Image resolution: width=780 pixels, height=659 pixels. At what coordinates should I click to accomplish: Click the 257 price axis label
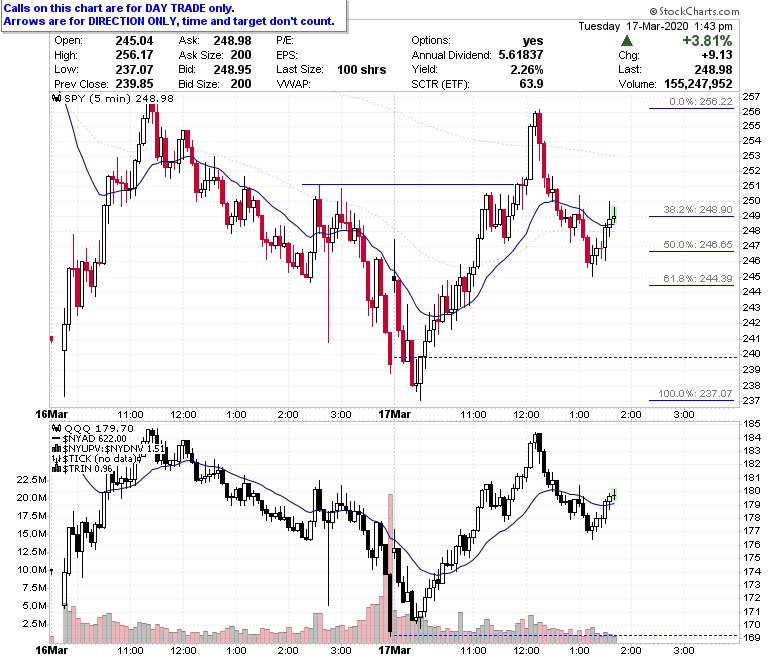(751, 96)
